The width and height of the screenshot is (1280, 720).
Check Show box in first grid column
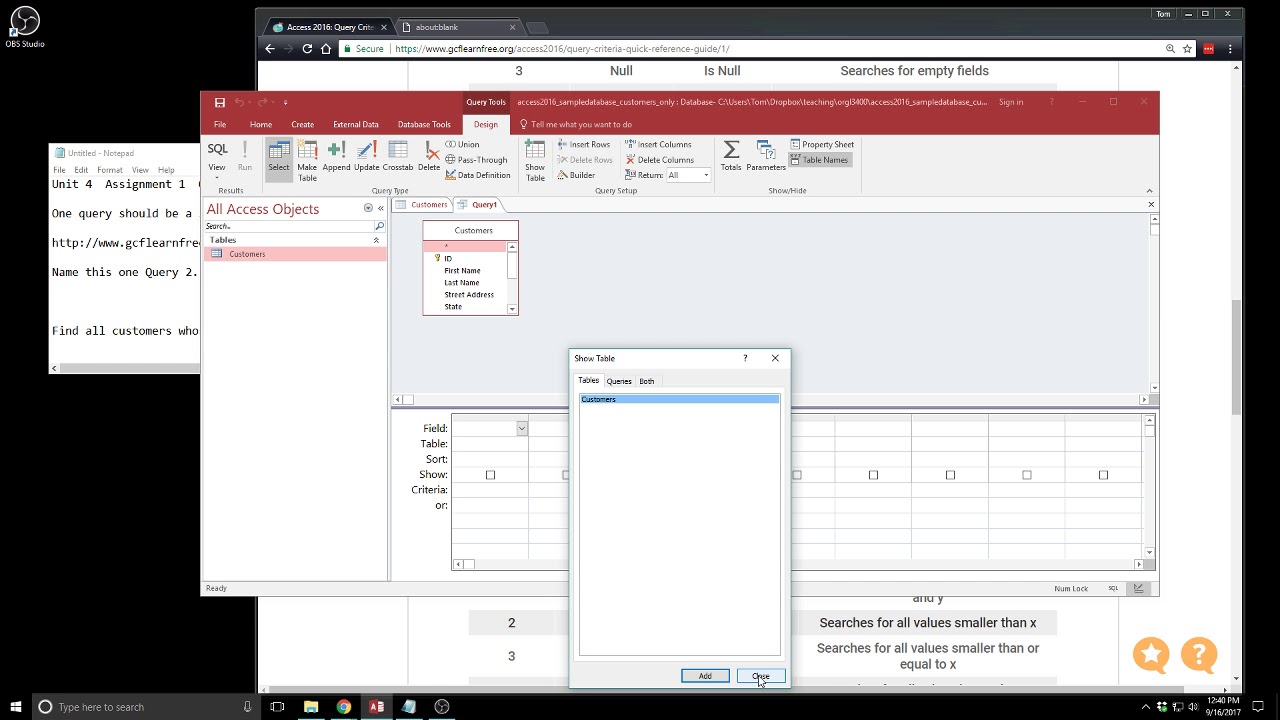coord(490,475)
